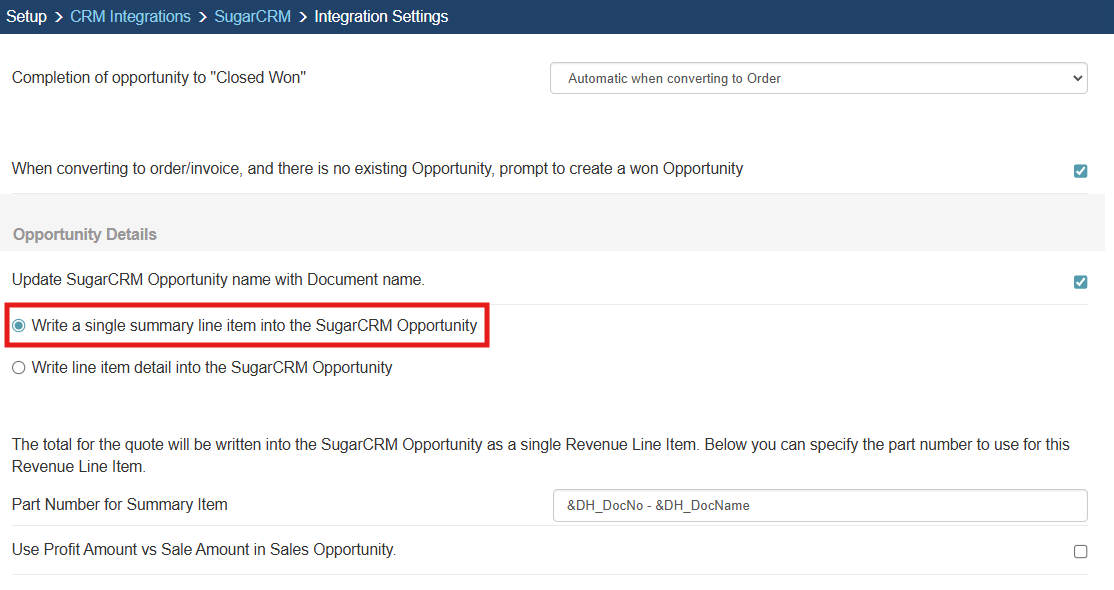
Task: Click the When converting to order/invoice label text
Action: click(x=377, y=168)
